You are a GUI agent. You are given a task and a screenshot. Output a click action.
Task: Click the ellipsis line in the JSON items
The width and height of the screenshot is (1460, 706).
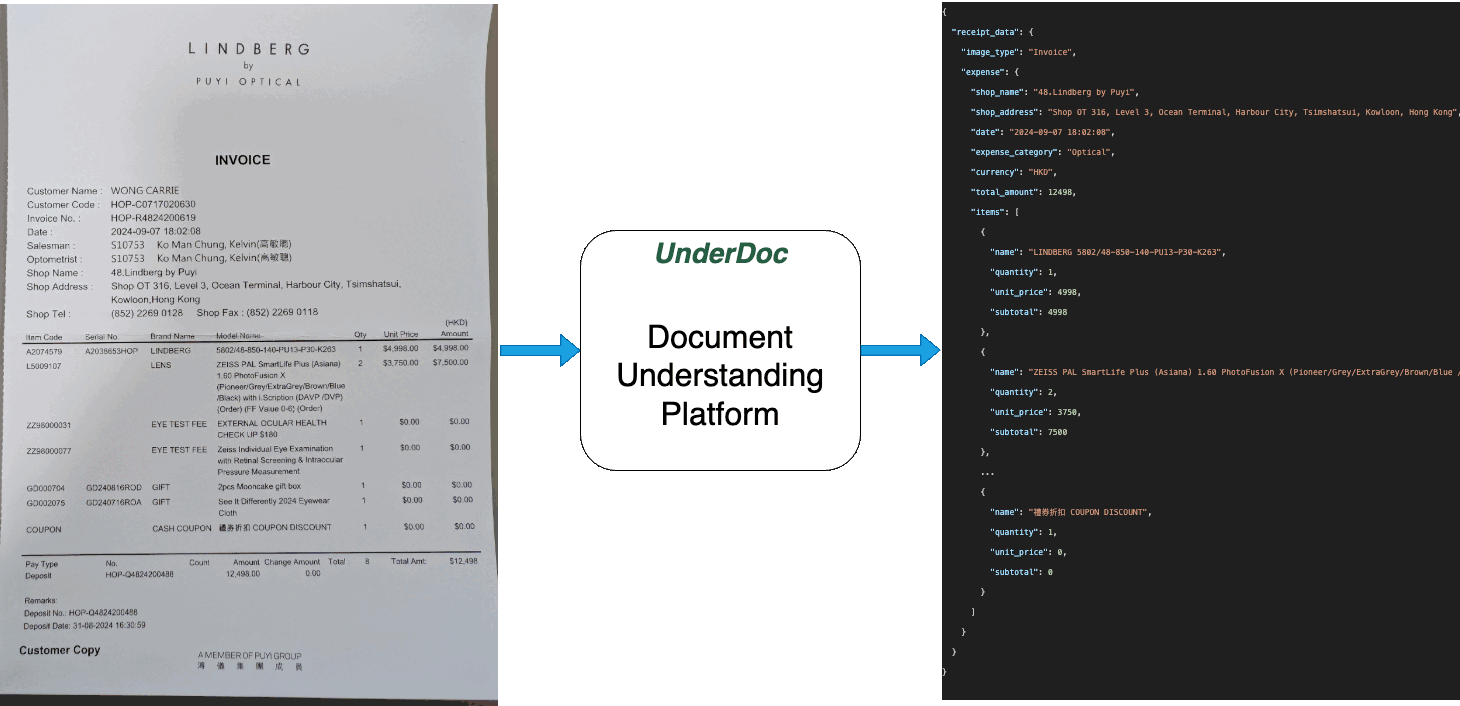(x=987, y=472)
